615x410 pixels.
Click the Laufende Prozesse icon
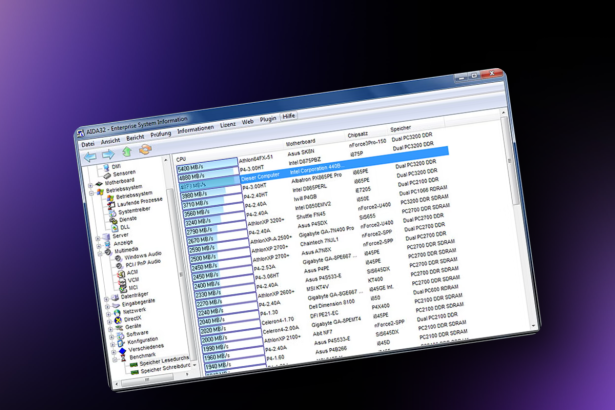(112, 206)
